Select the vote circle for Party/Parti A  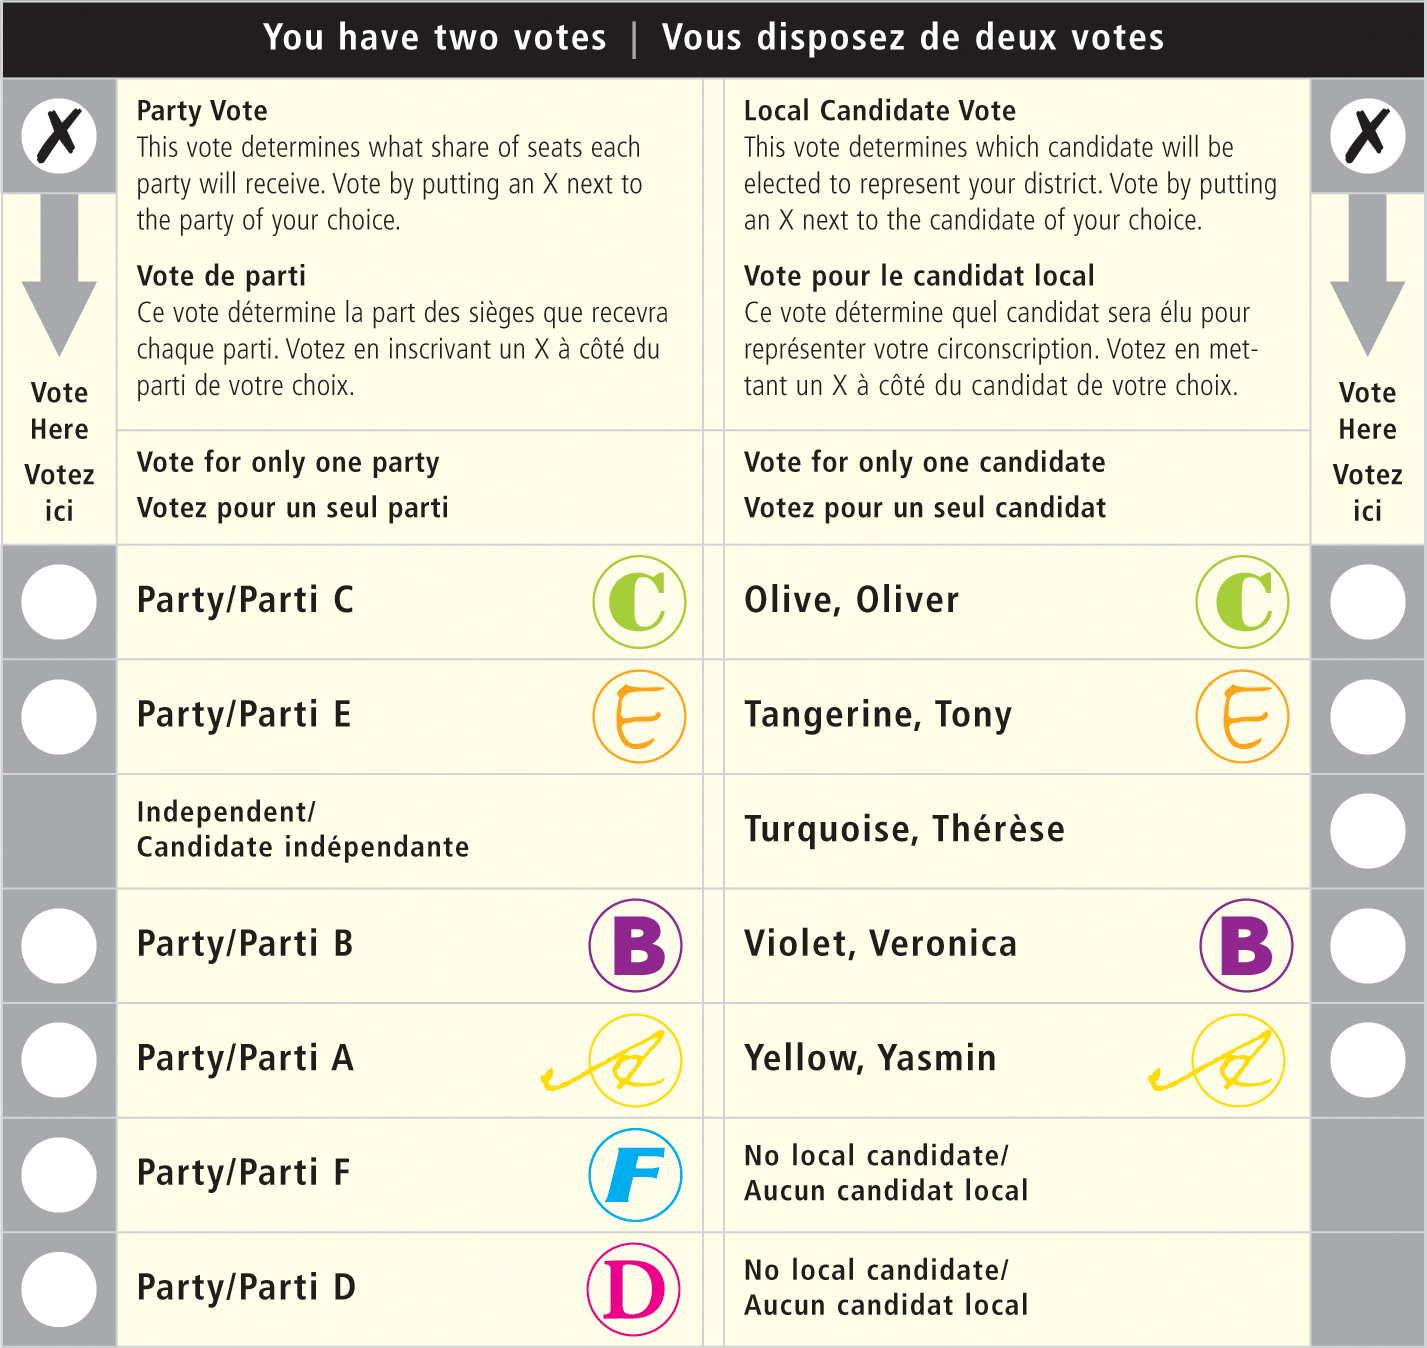(x=59, y=1060)
